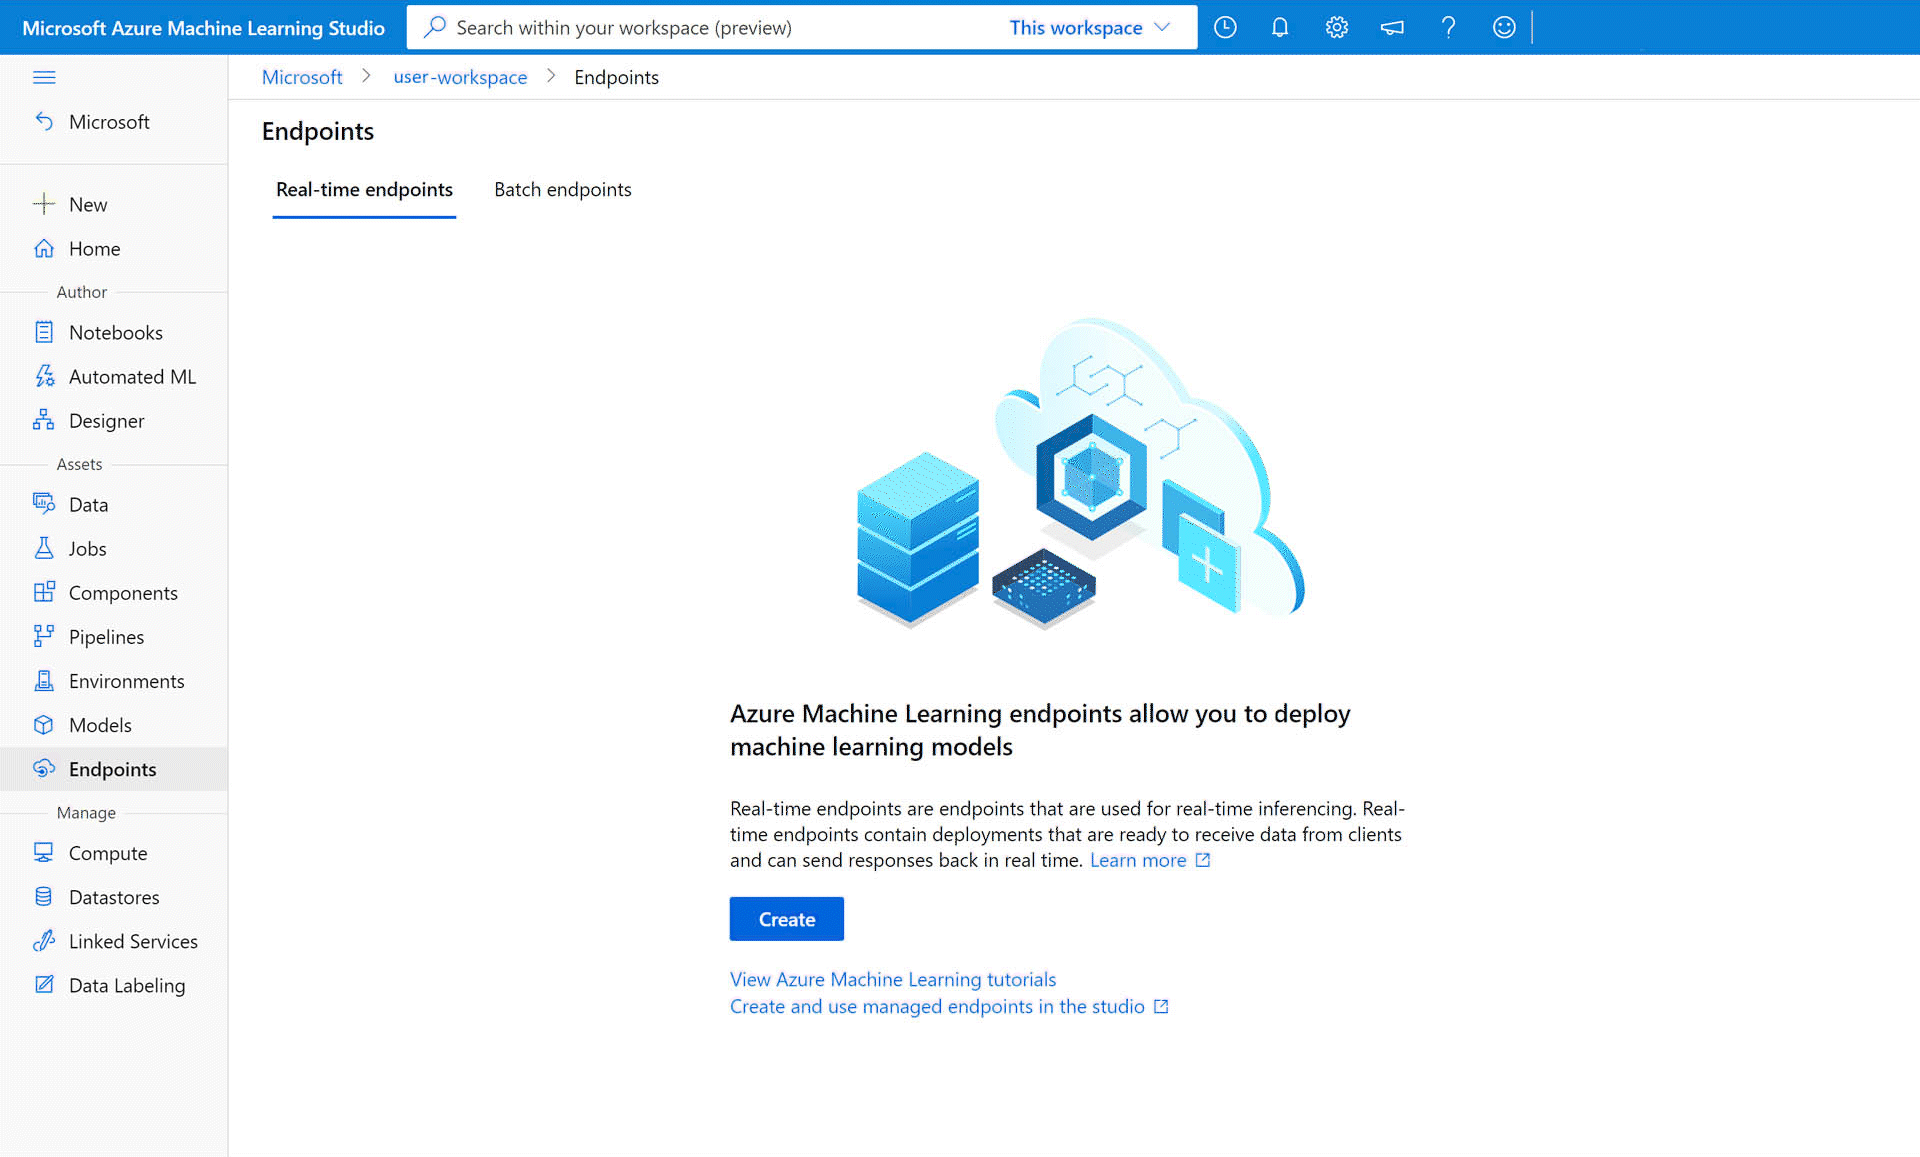1920x1157 pixels.
Task: Open recent activity clock icon
Action: [x=1225, y=28]
